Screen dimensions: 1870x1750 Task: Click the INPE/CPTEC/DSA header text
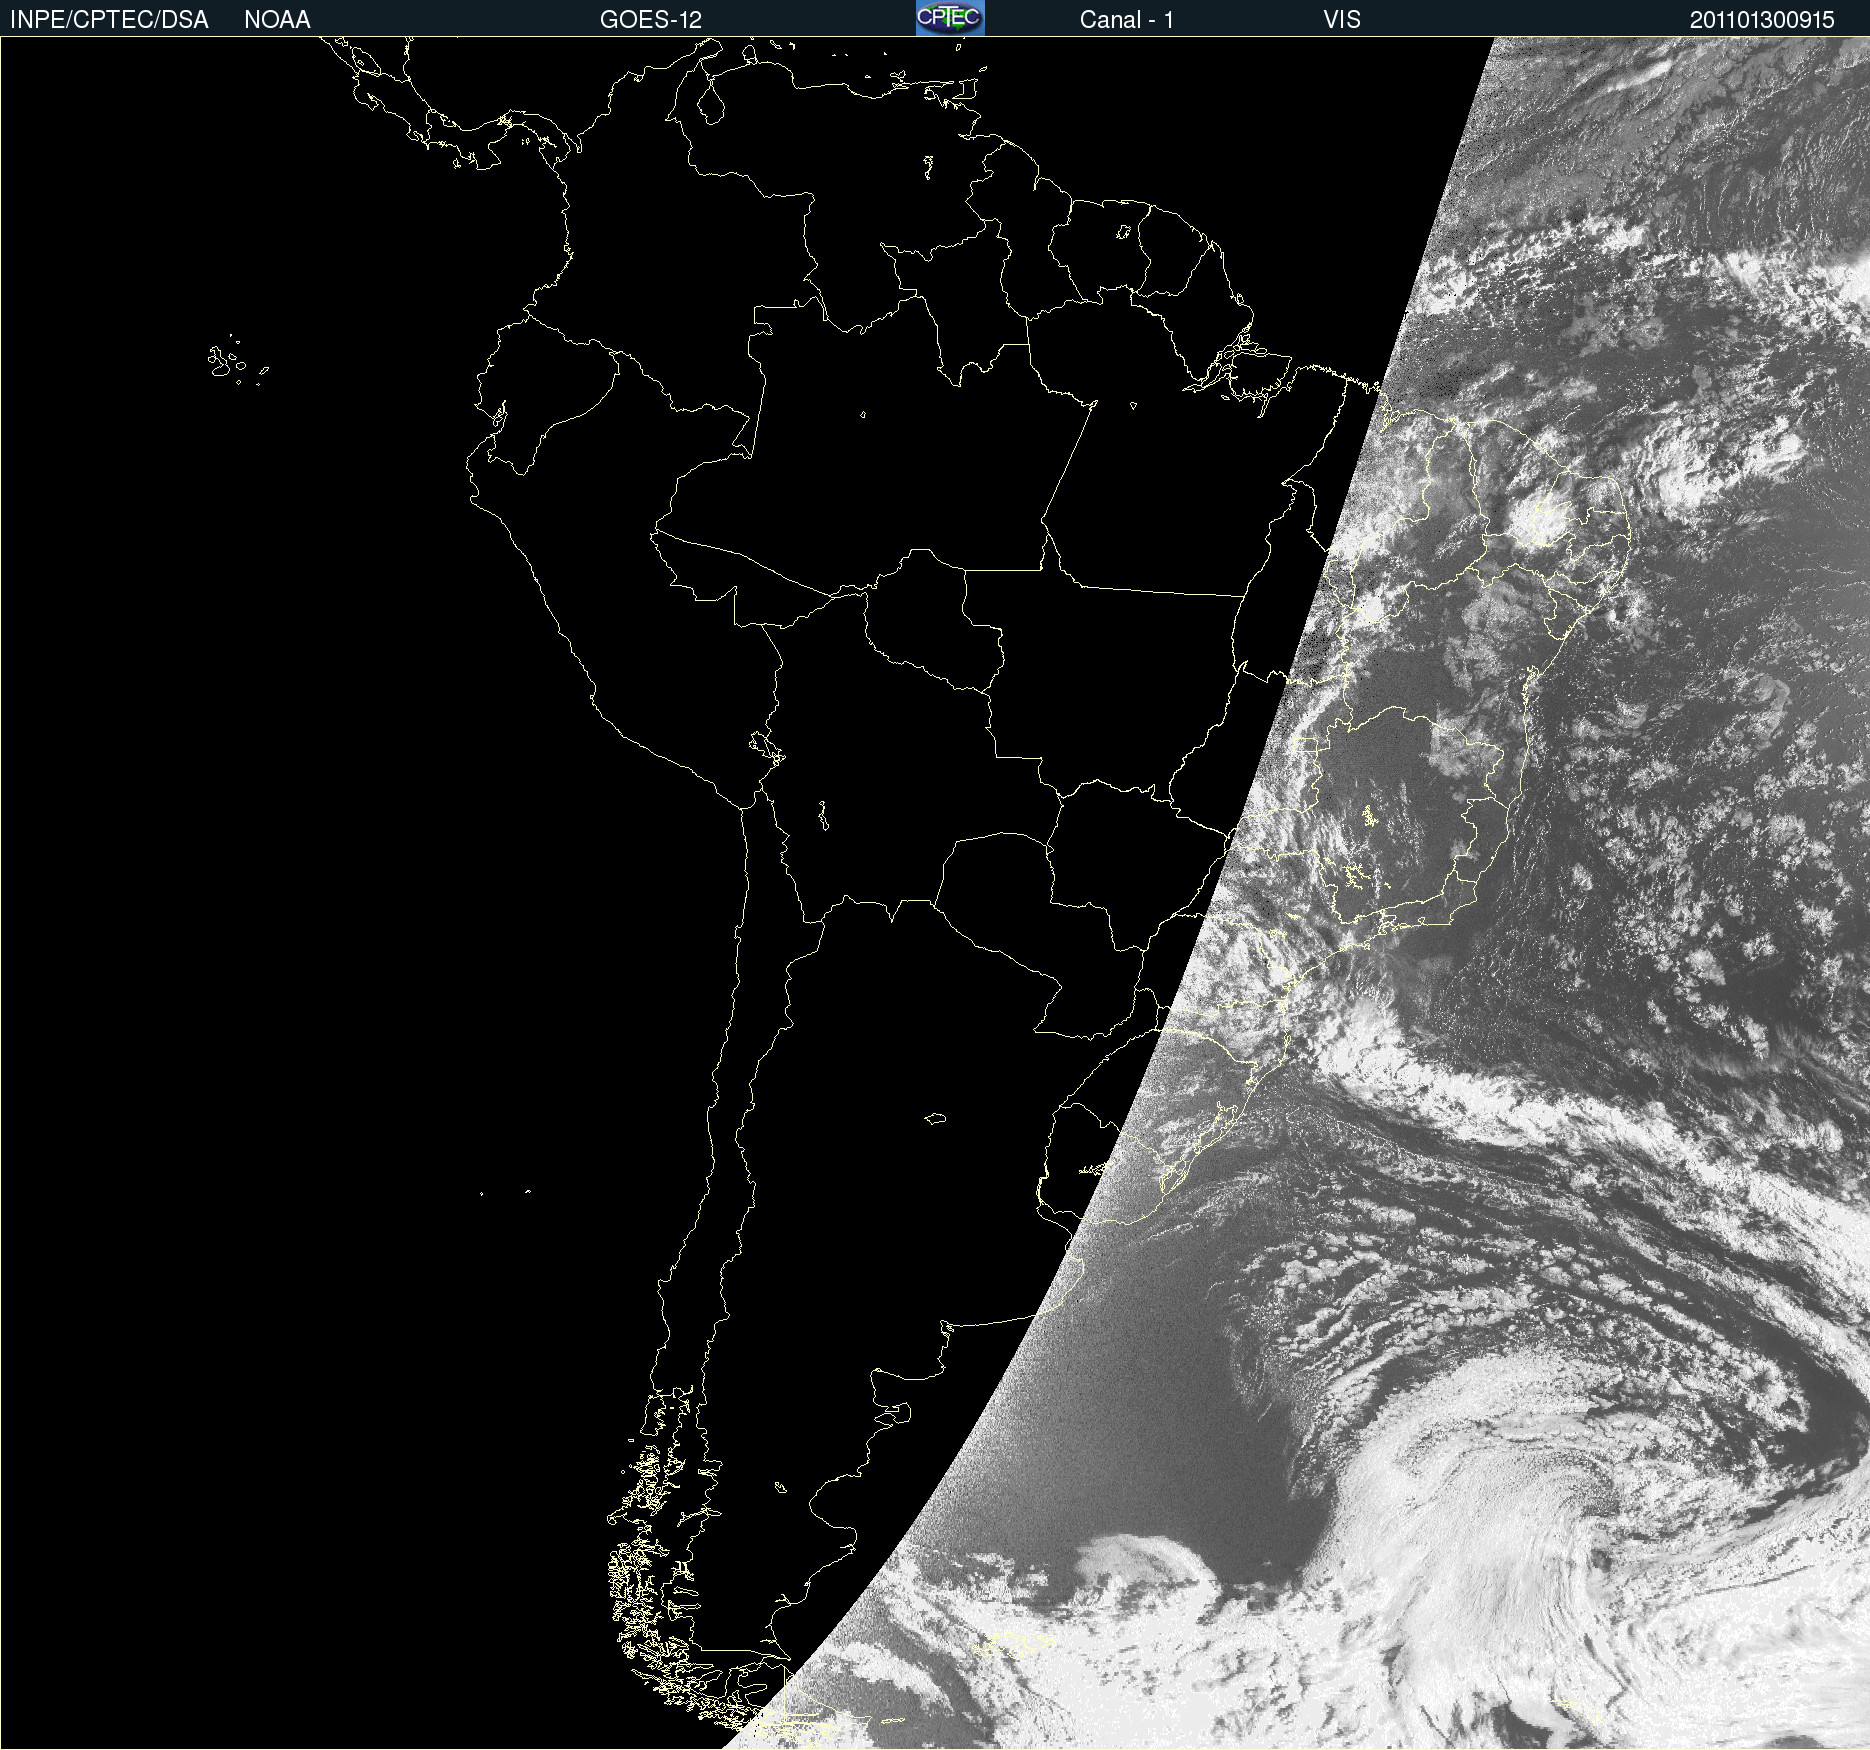pyautogui.click(x=109, y=20)
